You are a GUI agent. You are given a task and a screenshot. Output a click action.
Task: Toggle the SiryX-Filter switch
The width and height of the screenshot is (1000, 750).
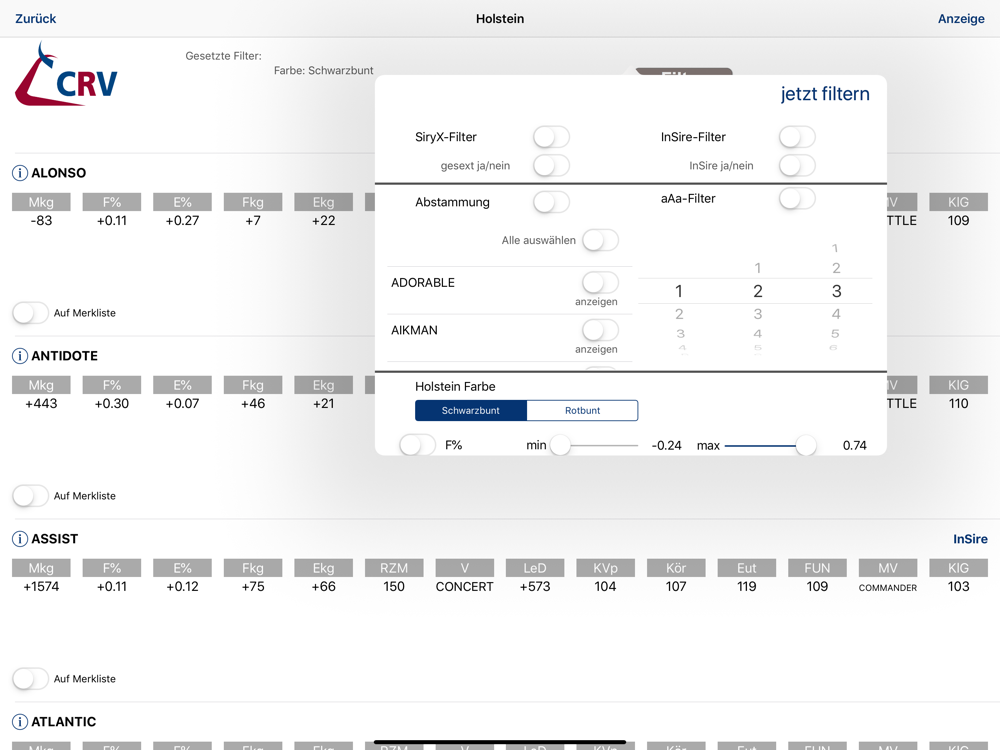pyautogui.click(x=551, y=137)
